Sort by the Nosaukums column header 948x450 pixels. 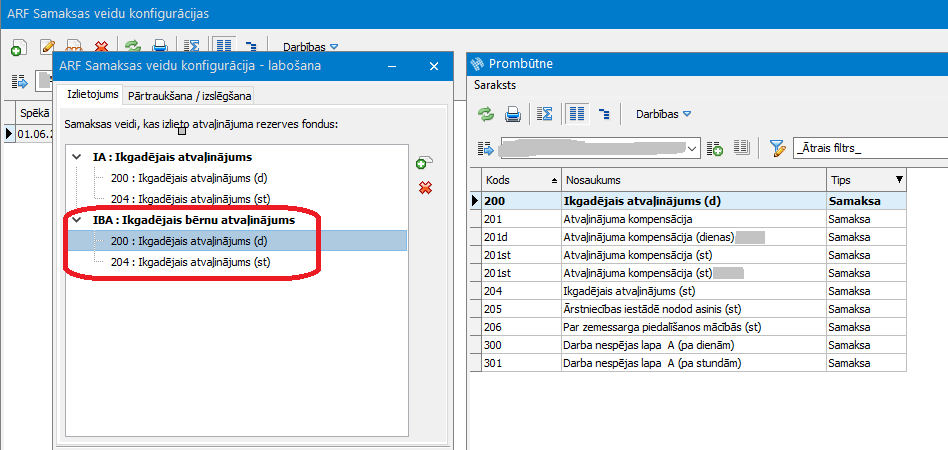[693, 180]
